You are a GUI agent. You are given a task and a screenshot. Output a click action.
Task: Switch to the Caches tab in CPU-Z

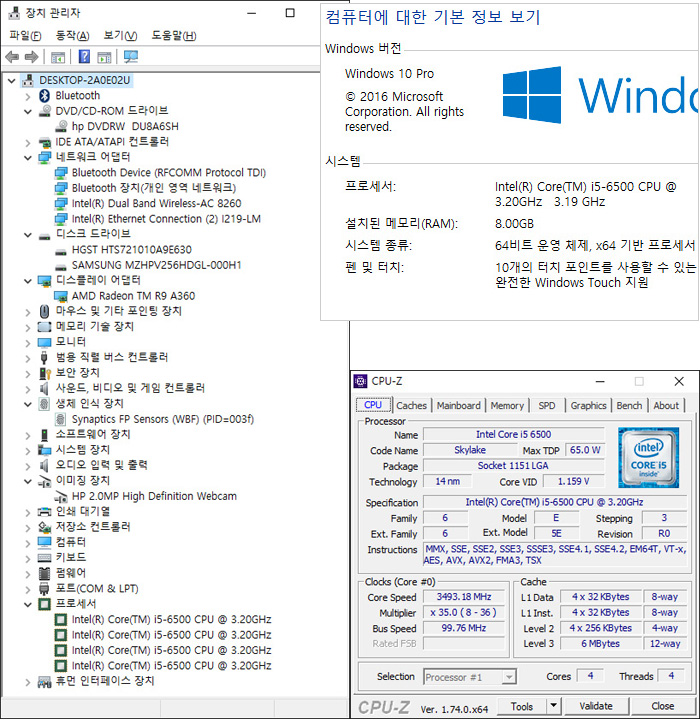click(411, 405)
